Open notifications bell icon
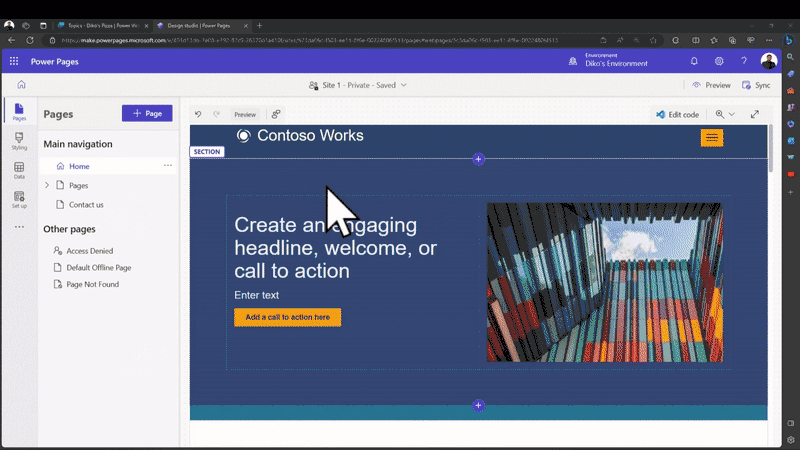The height and width of the screenshot is (450, 800). tap(694, 61)
